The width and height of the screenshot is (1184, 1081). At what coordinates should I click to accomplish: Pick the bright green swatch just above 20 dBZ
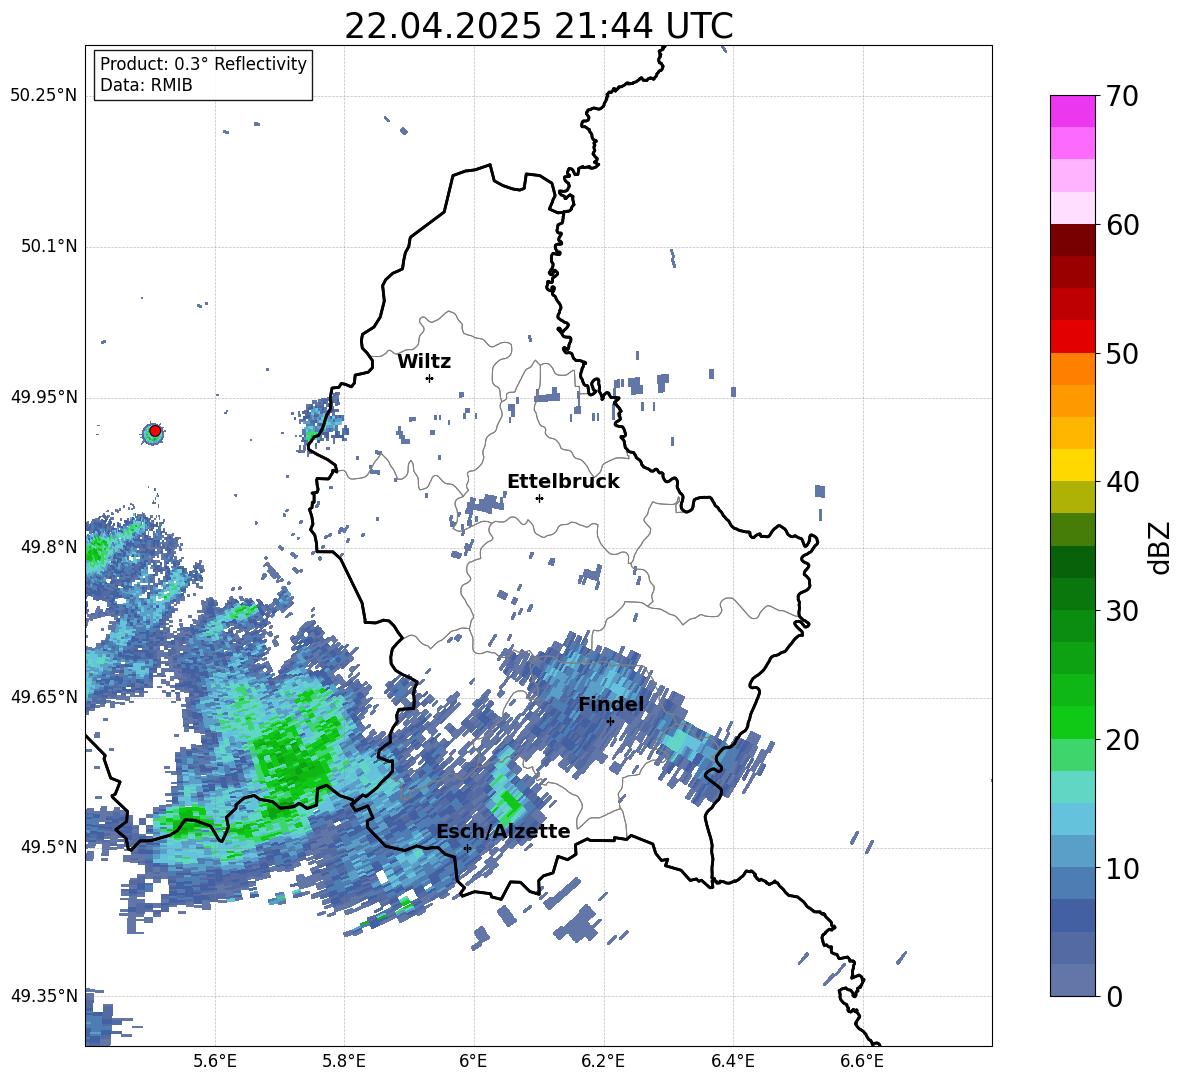(1072, 722)
